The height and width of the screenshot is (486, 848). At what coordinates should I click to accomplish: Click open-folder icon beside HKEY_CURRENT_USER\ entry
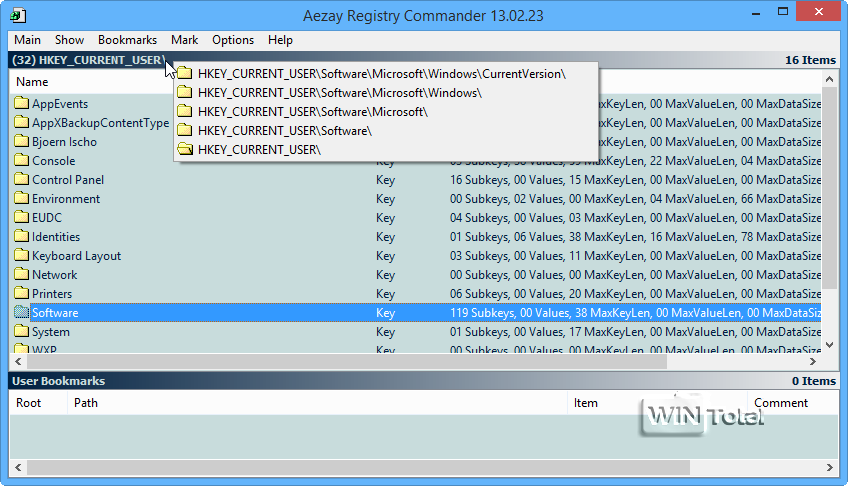(185, 149)
